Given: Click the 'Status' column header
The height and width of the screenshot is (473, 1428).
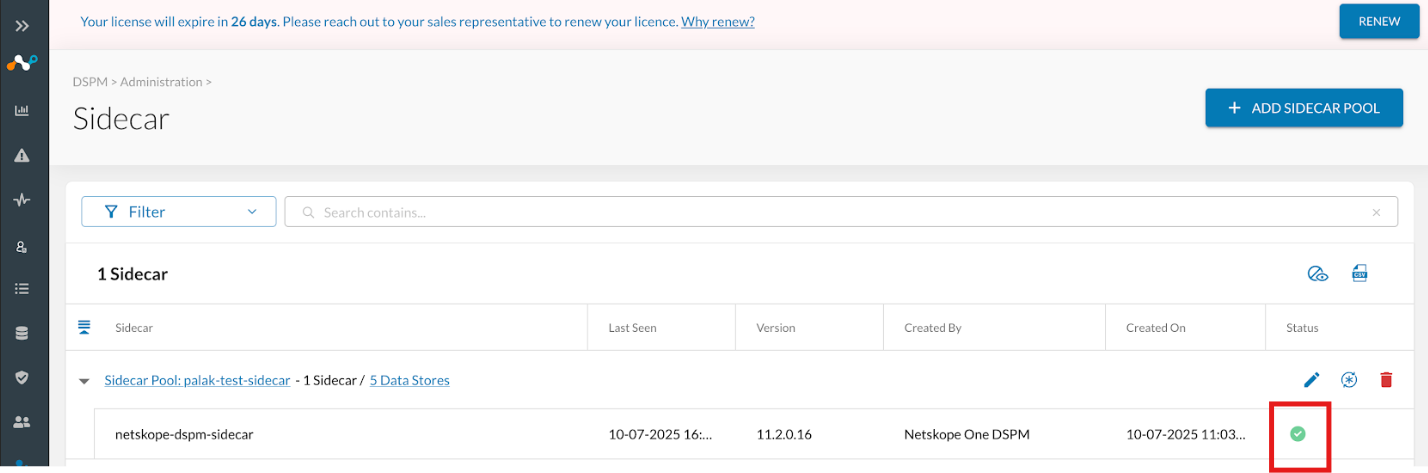Looking at the screenshot, I should 1303,328.
